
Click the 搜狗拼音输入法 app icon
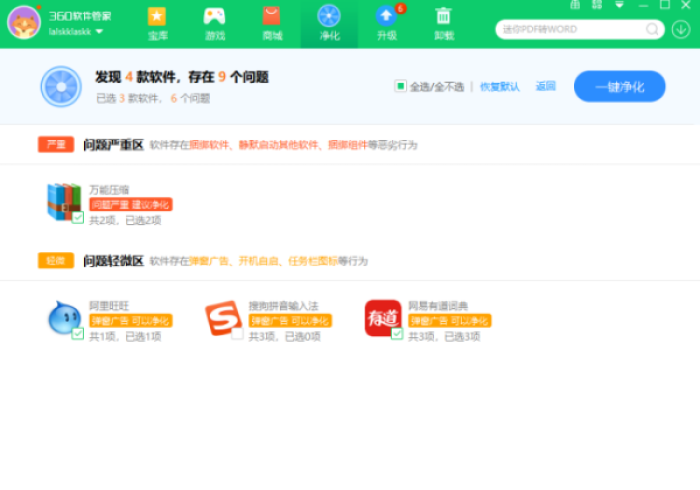[x=223, y=317]
